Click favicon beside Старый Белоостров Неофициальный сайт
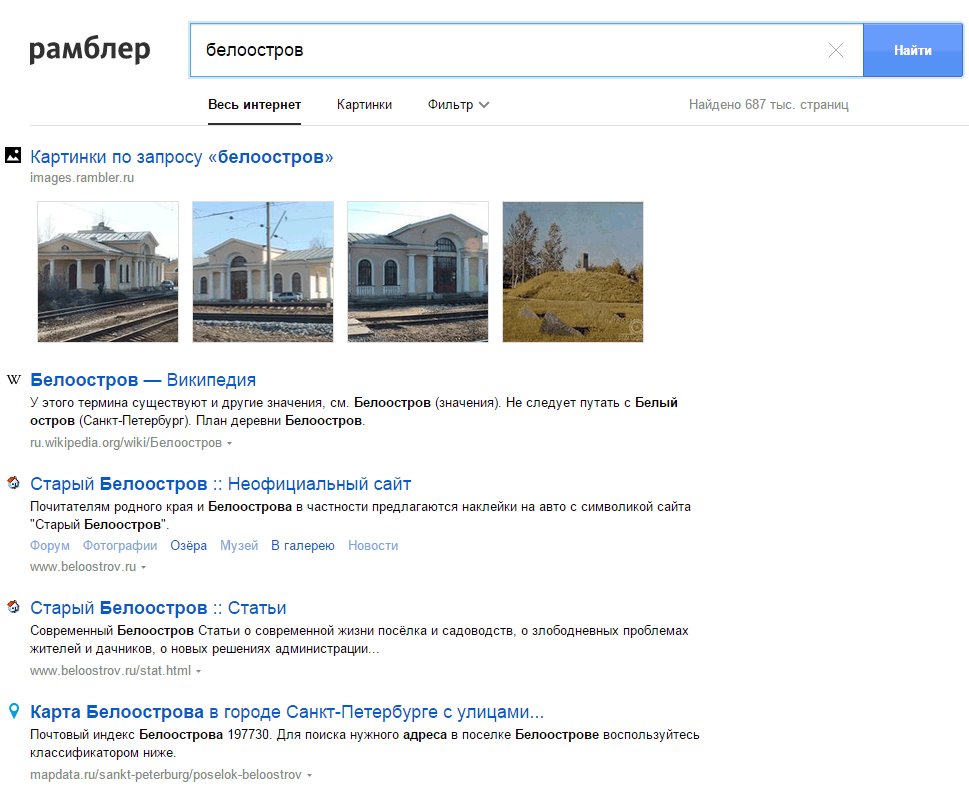This screenshot has width=969, height=807. (13, 483)
